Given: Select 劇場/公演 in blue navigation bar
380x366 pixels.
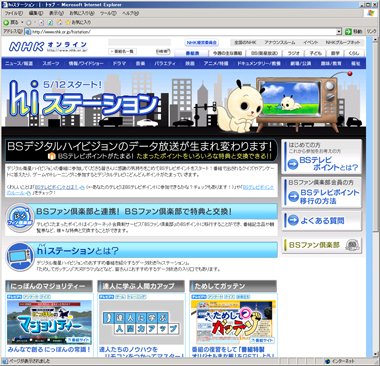Looking at the screenshot, I should coord(301,63).
